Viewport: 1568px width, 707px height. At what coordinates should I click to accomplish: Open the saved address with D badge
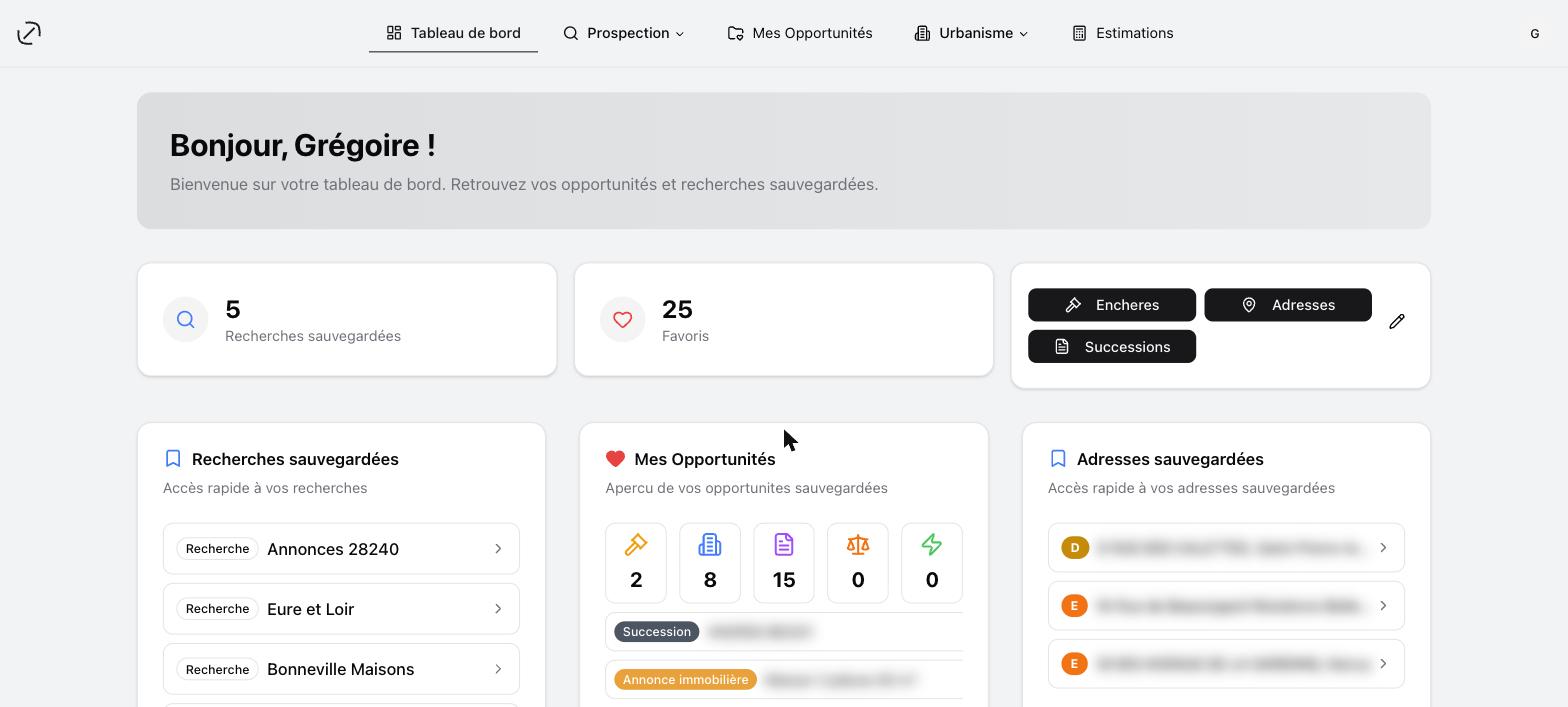pyautogui.click(x=1226, y=548)
